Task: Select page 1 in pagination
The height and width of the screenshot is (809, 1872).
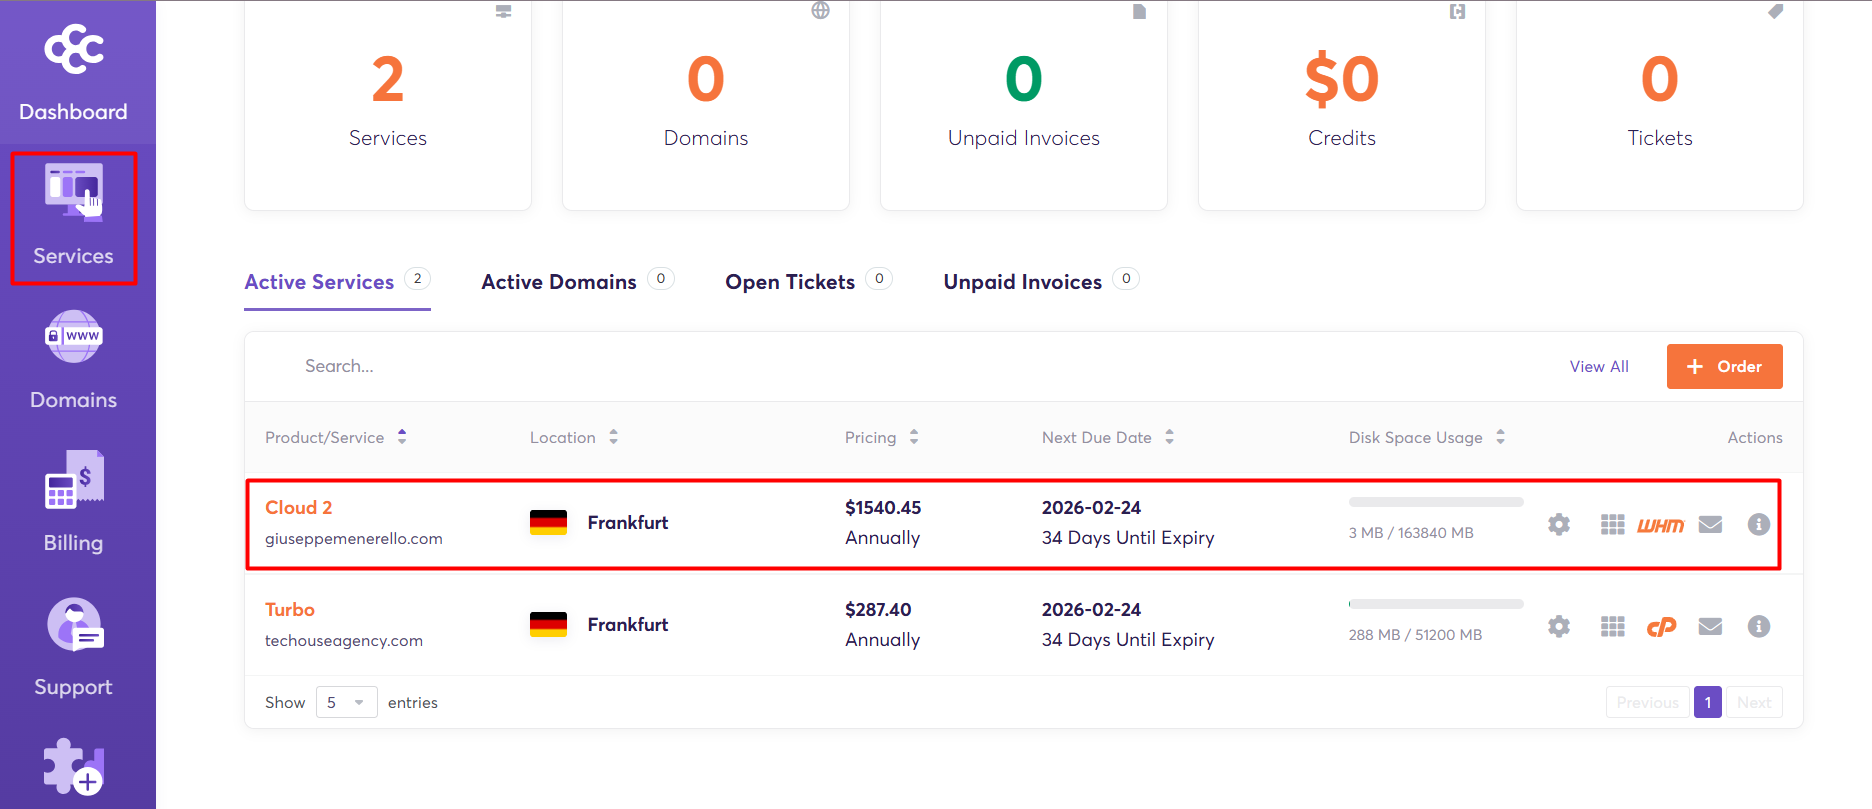Action: point(1708,702)
